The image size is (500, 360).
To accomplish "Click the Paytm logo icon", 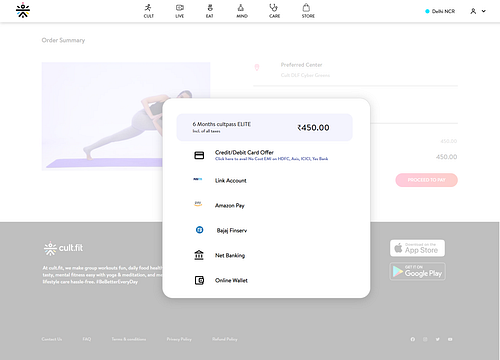I will (198, 179).
